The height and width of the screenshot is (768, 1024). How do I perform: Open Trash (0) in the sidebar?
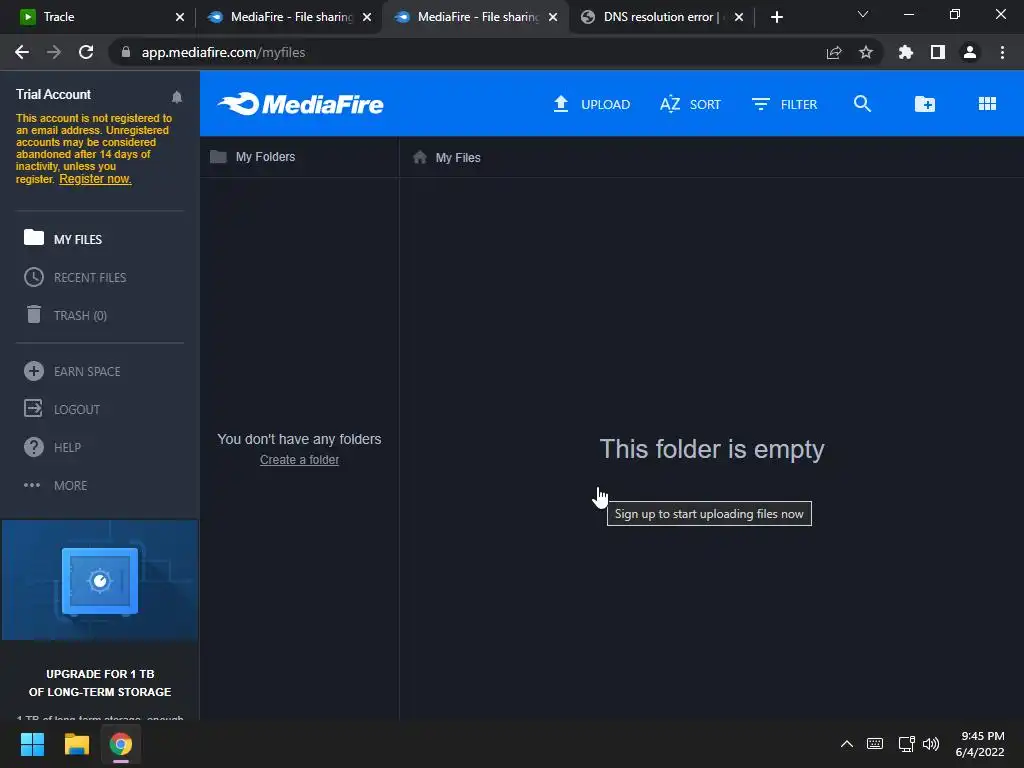coord(65,315)
